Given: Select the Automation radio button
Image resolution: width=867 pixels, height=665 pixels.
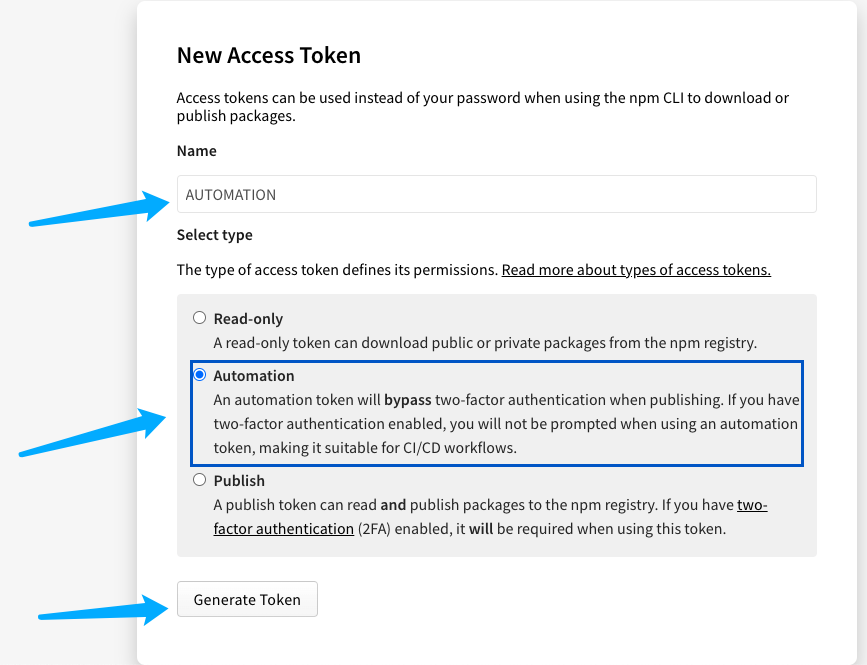Looking at the screenshot, I should [x=199, y=375].
